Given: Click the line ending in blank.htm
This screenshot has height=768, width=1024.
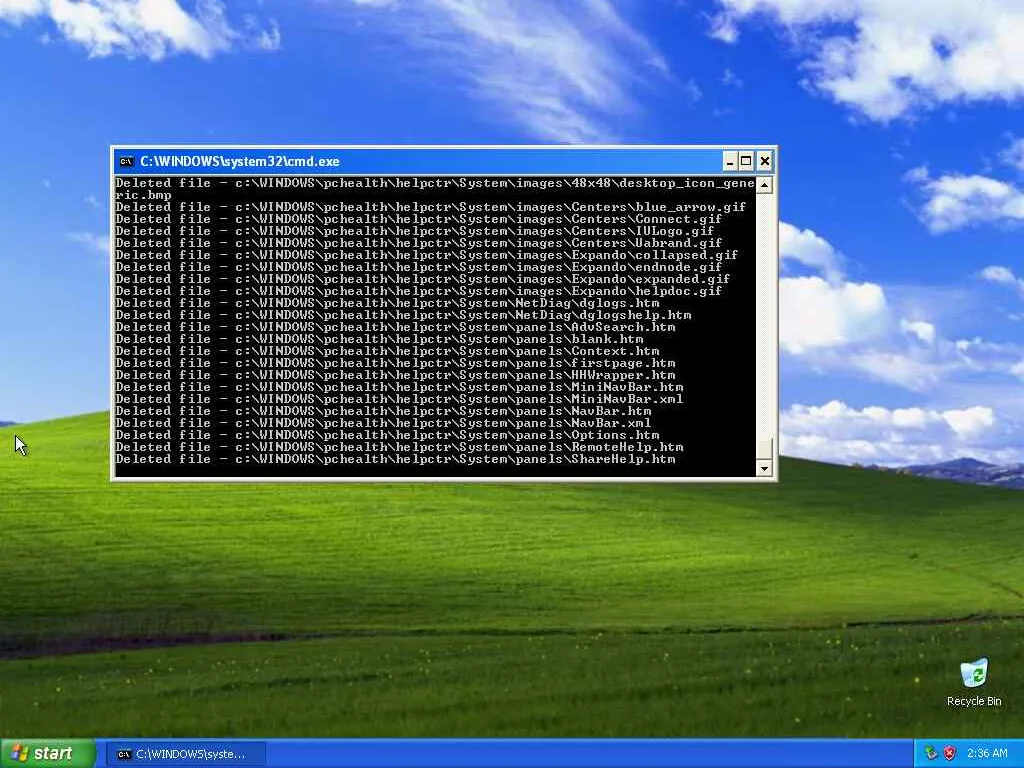Looking at the screenshot, I should (379, 339).
